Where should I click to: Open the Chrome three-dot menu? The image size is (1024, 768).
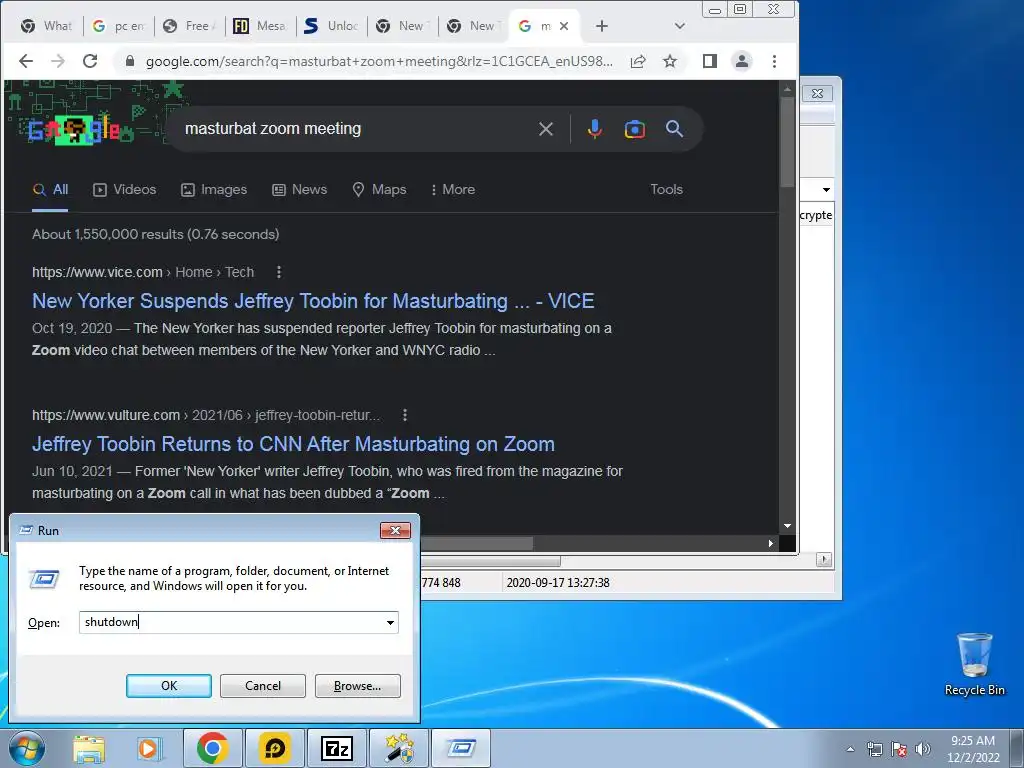click(x=775, y=61)
